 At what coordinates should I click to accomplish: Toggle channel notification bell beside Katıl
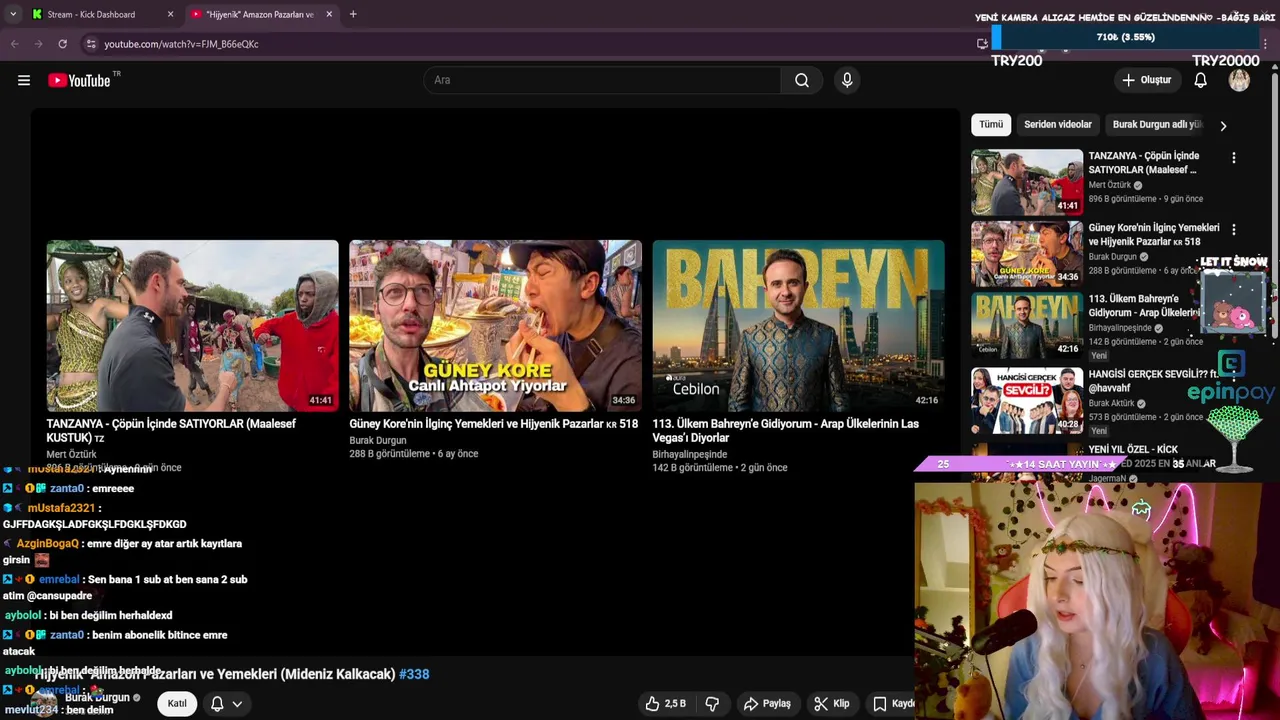[x=216, y=704]
